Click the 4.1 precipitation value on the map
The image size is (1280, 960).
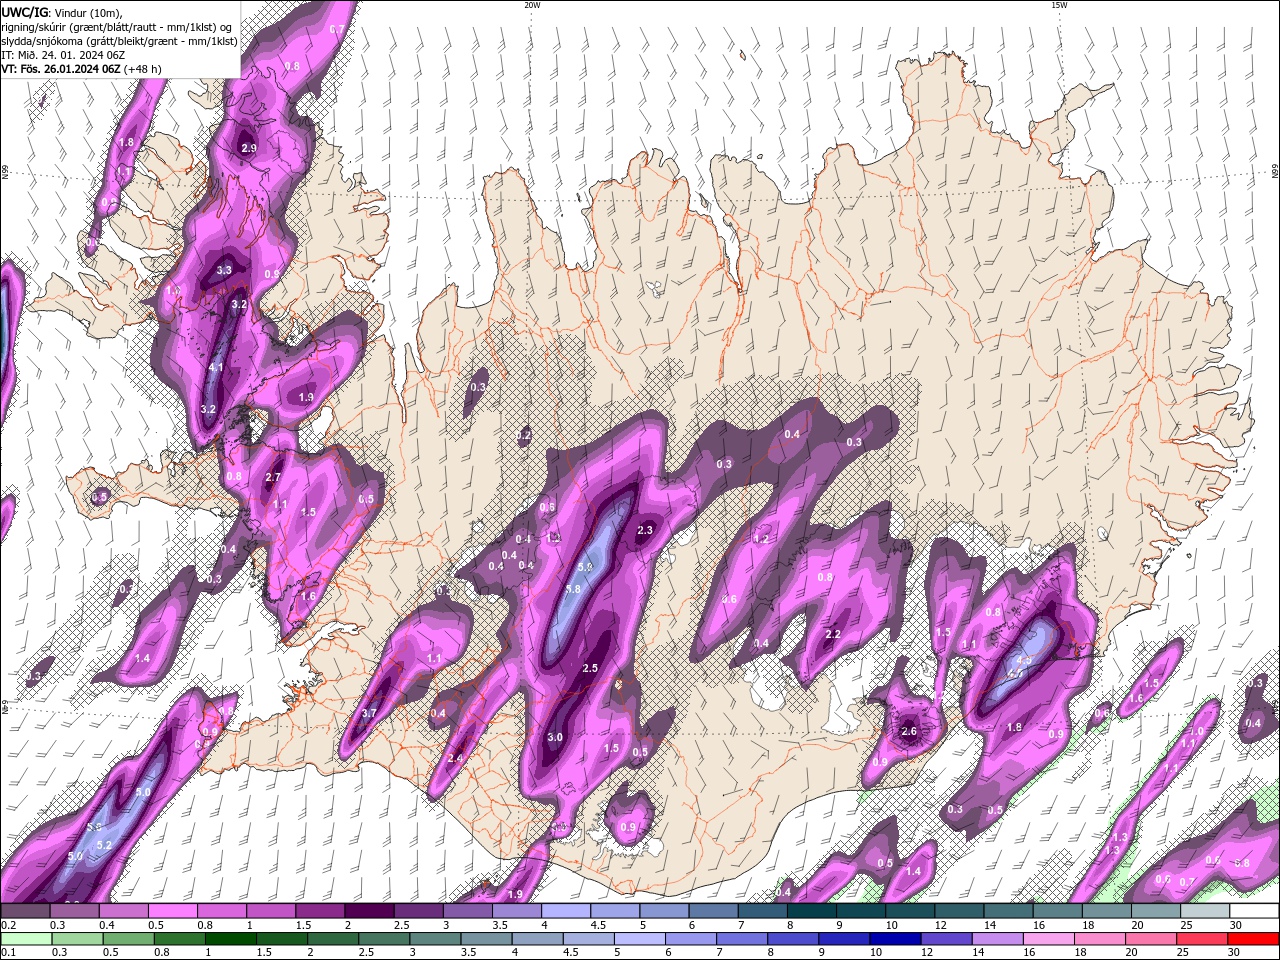click(216, 368)
